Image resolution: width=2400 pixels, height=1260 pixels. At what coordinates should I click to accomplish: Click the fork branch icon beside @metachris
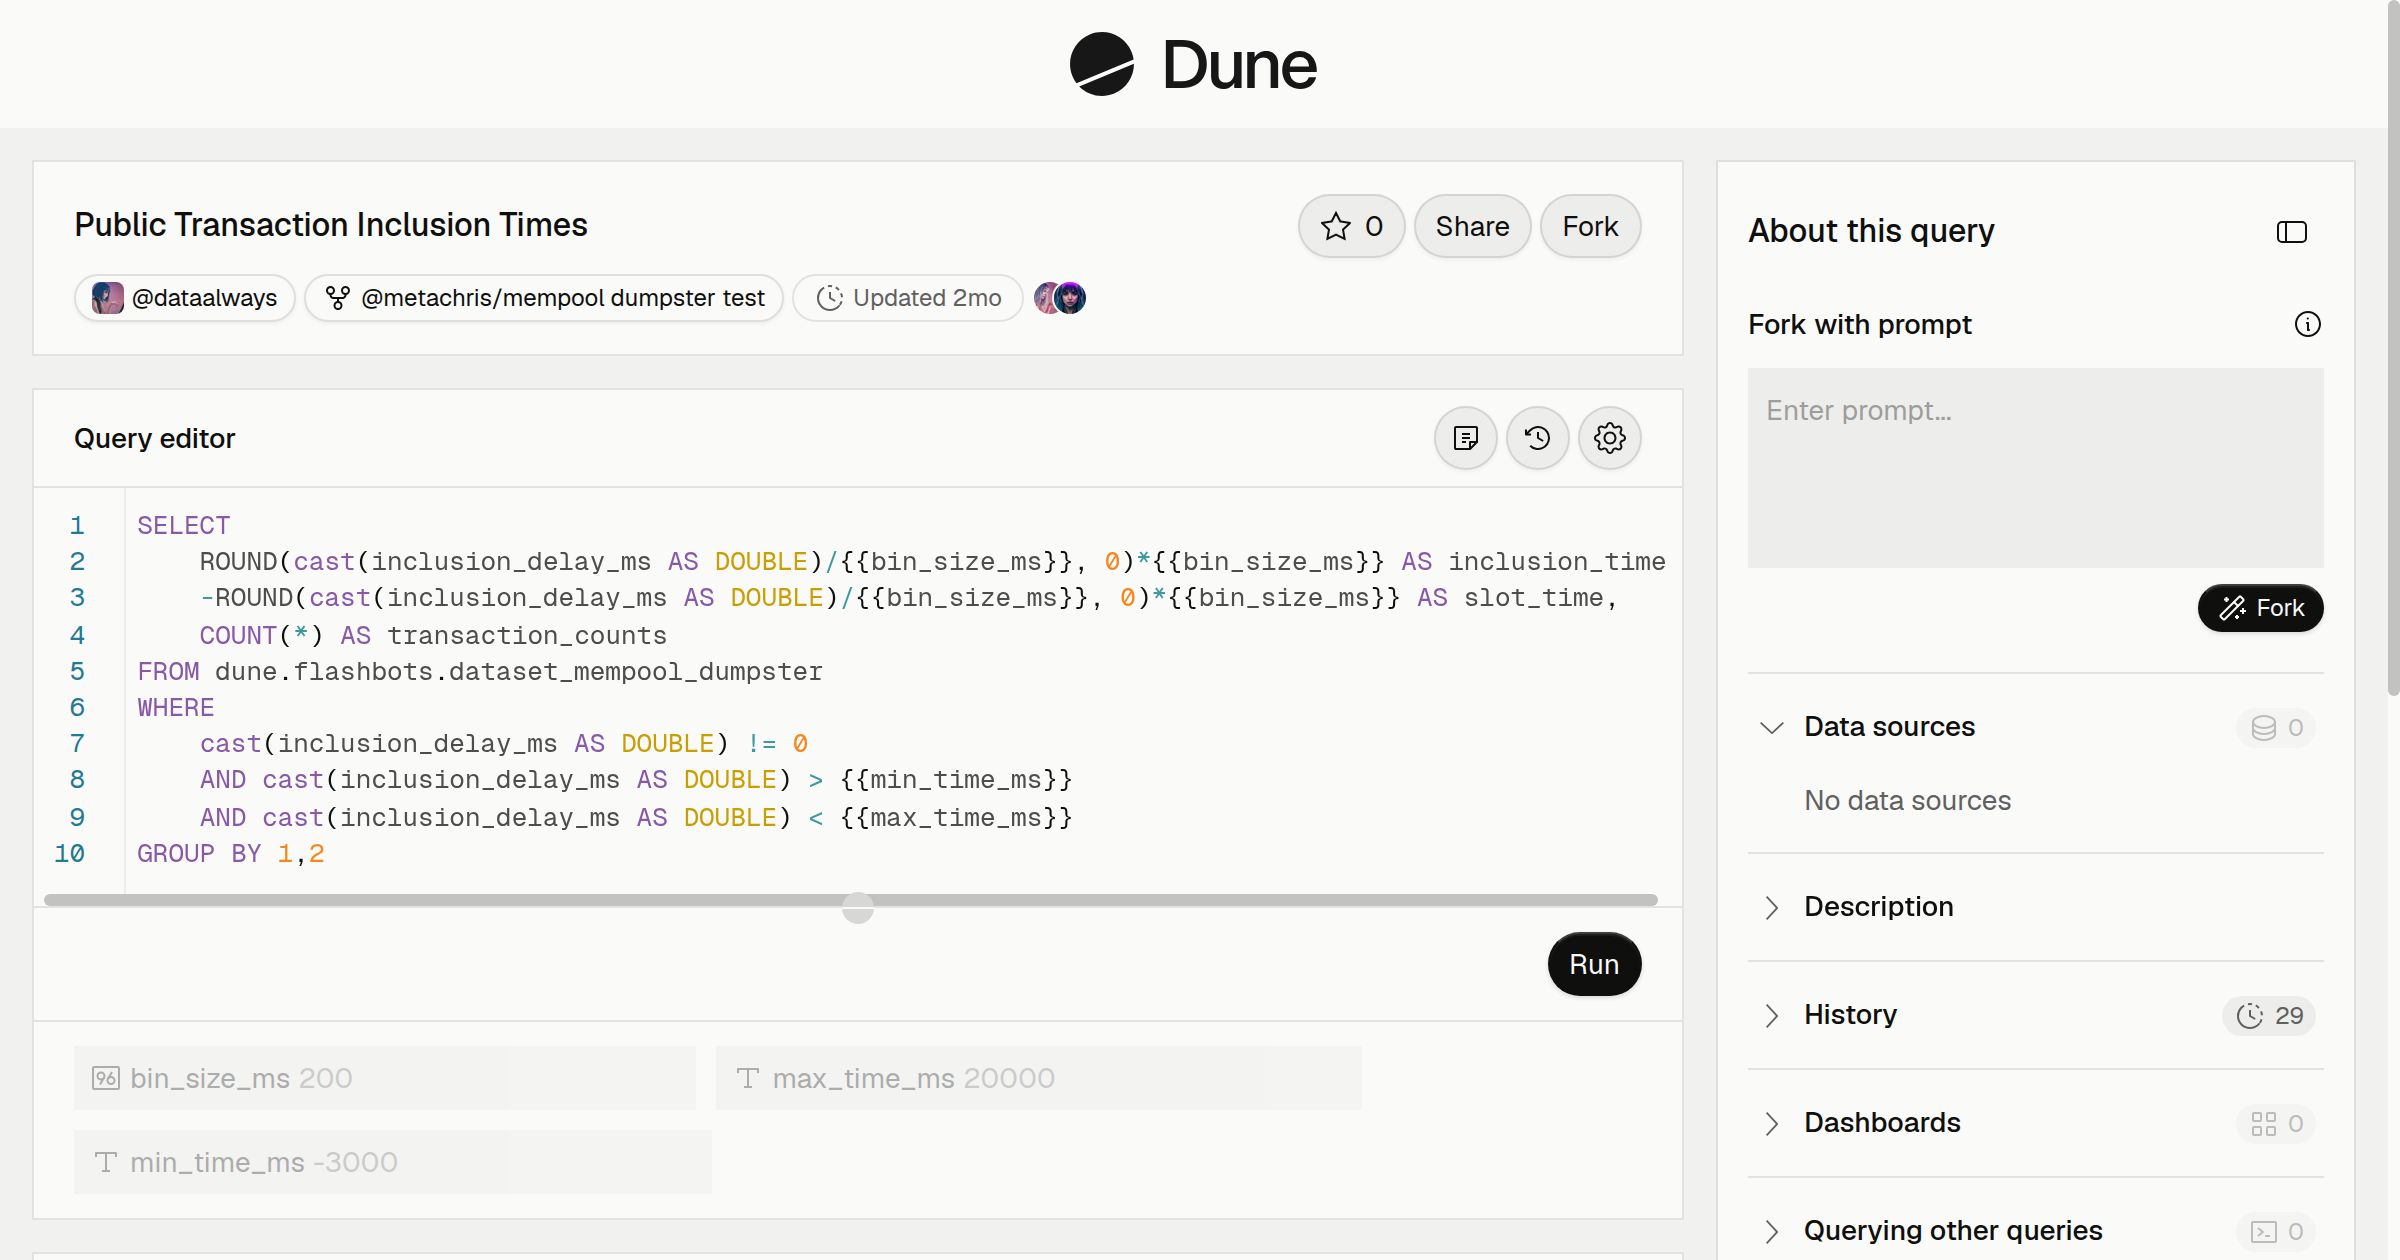[x=338, y=298]
